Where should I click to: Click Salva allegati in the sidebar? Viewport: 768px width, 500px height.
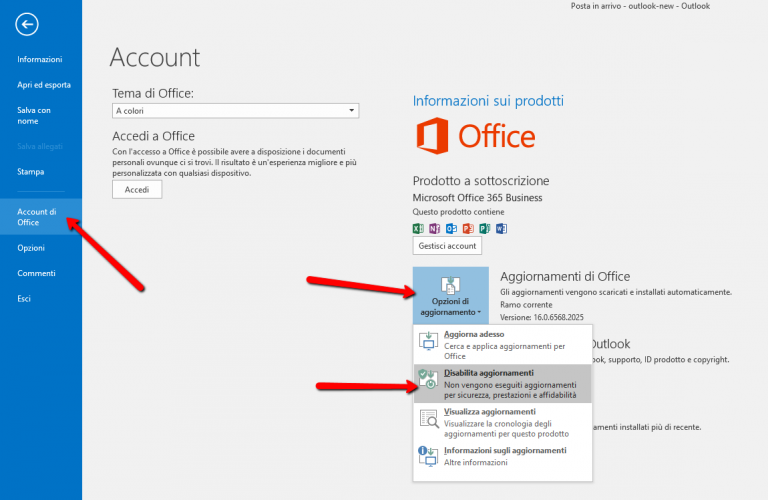click(x=40, y=146)
